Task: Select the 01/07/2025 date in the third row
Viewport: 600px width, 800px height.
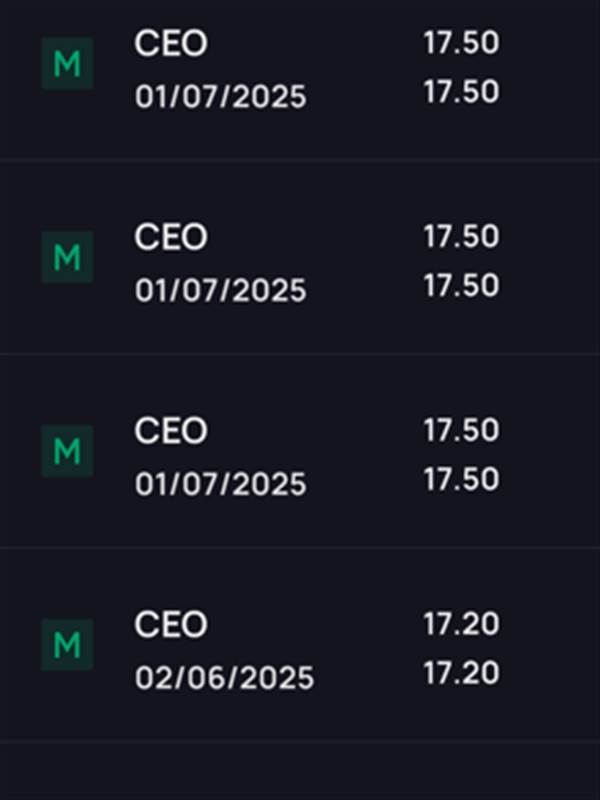Action: 220,484
